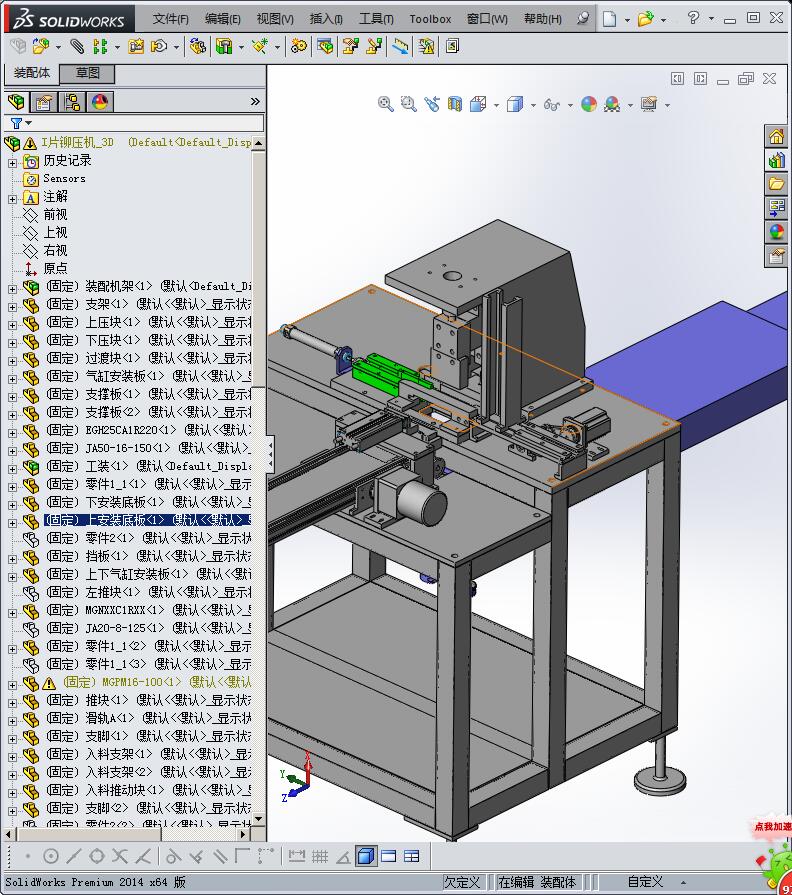Click the Hide/Show items glasses icon
Image resolution: width=792 pixels, height=895 pixels.
coord(552,104)
